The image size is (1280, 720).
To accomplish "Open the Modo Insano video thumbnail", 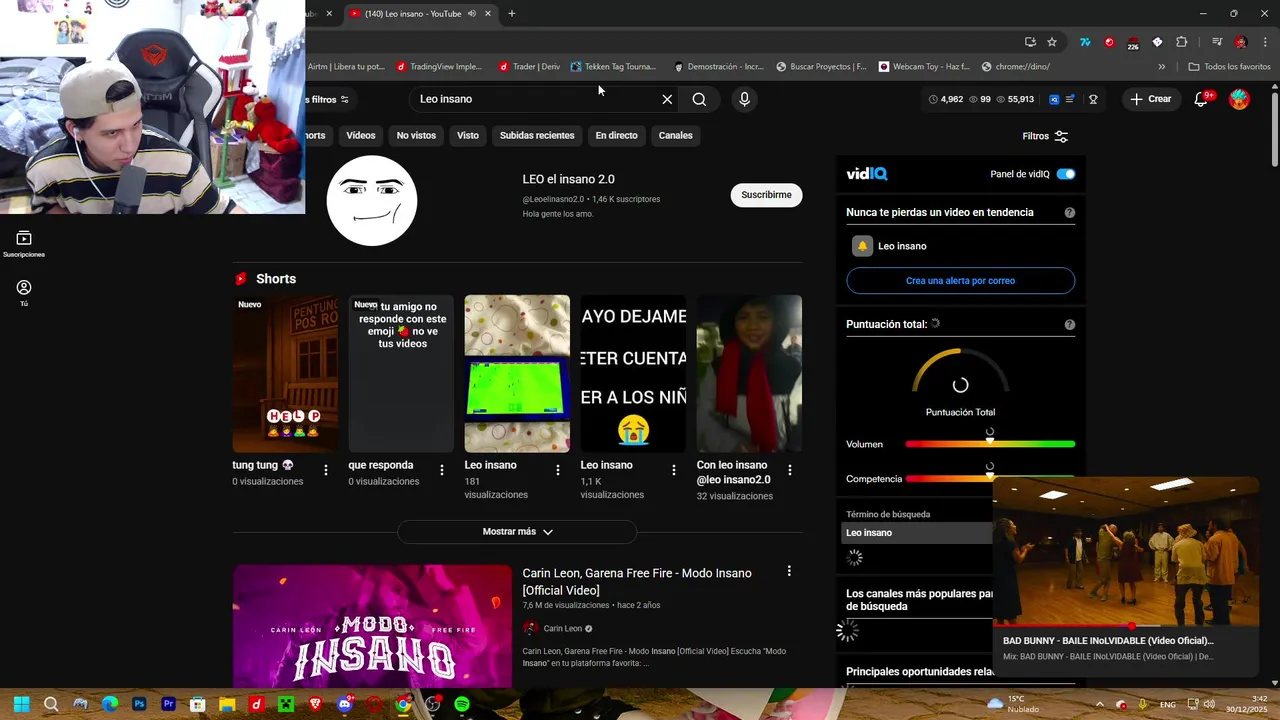I will (372, 626).
